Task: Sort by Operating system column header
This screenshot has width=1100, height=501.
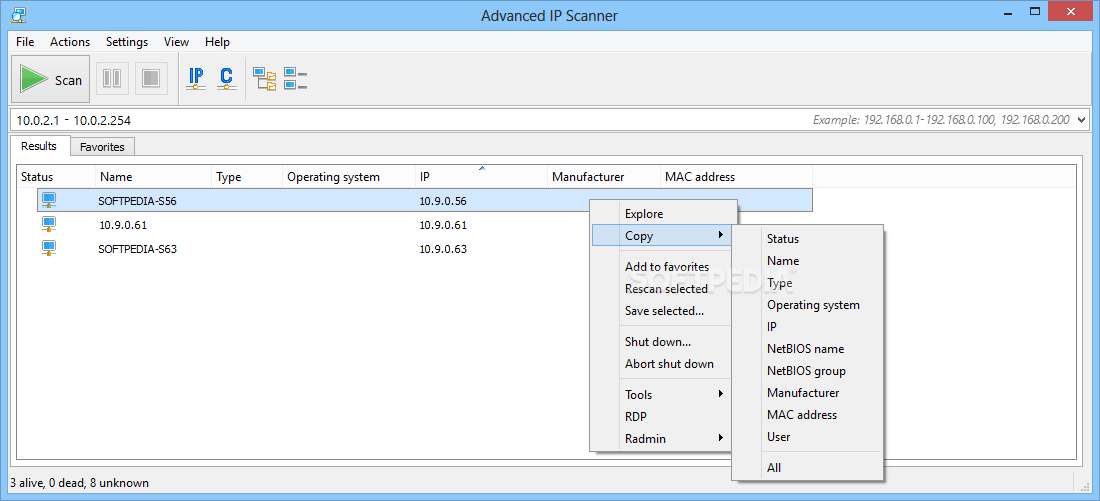Action: 349,177
